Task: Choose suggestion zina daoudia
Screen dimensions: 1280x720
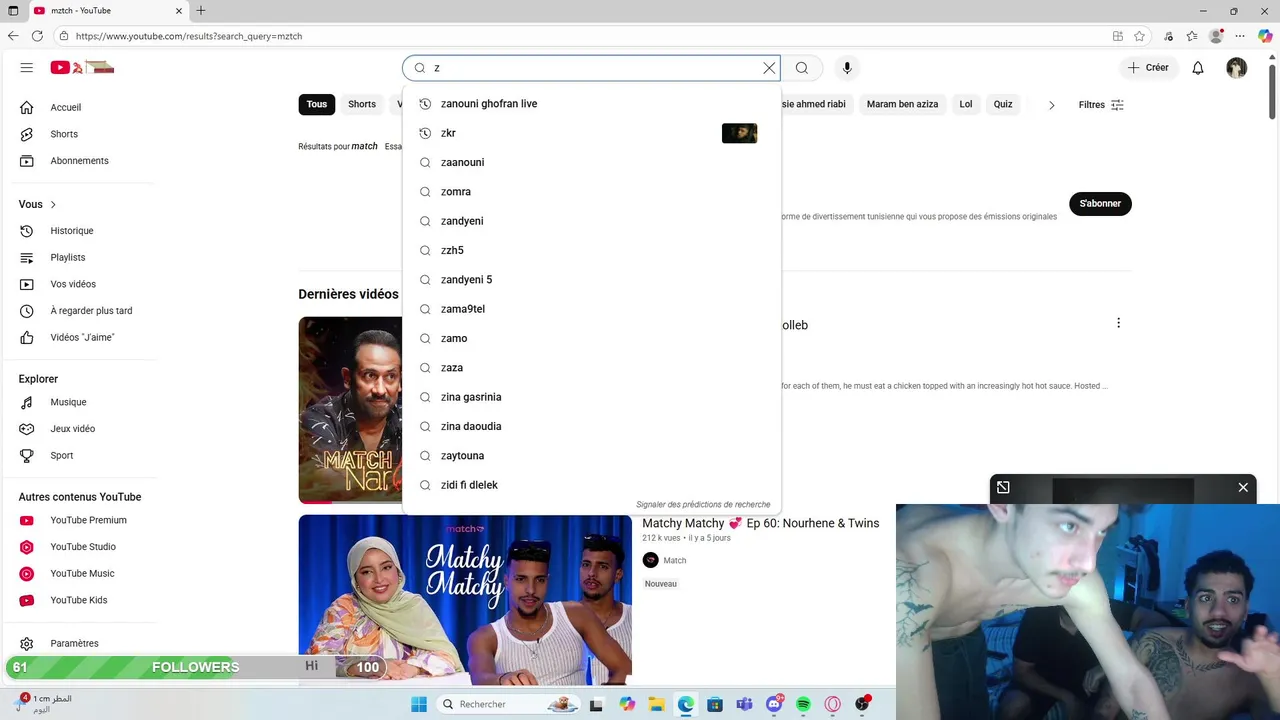Action: pyautogui.click(x=591, y=426)
